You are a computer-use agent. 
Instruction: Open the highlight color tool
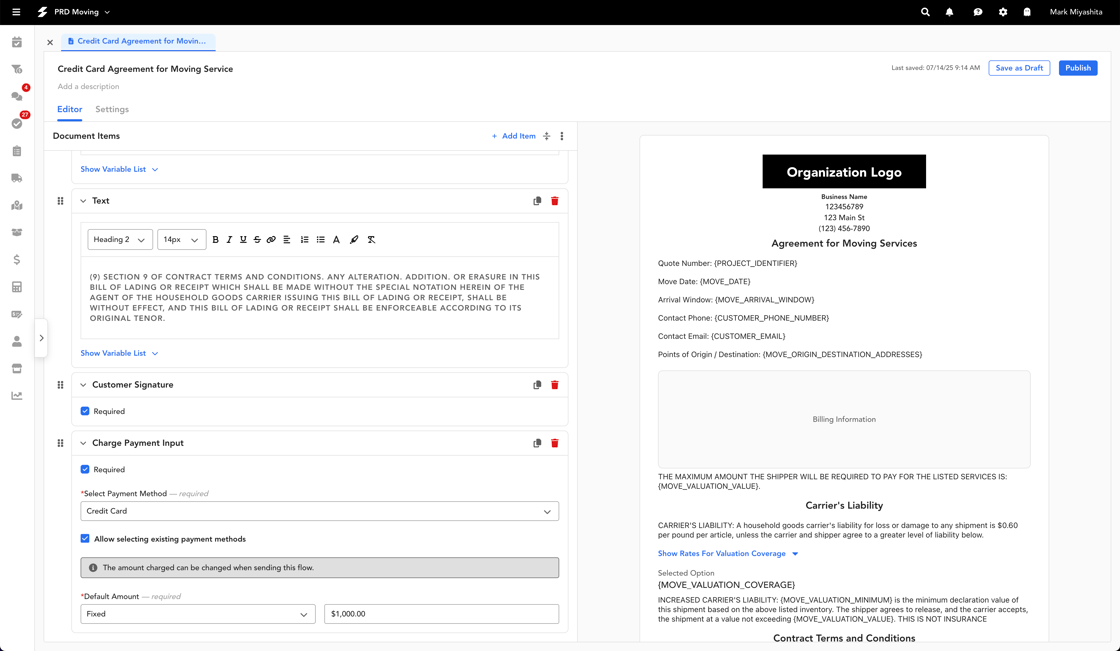pos(354,239)
